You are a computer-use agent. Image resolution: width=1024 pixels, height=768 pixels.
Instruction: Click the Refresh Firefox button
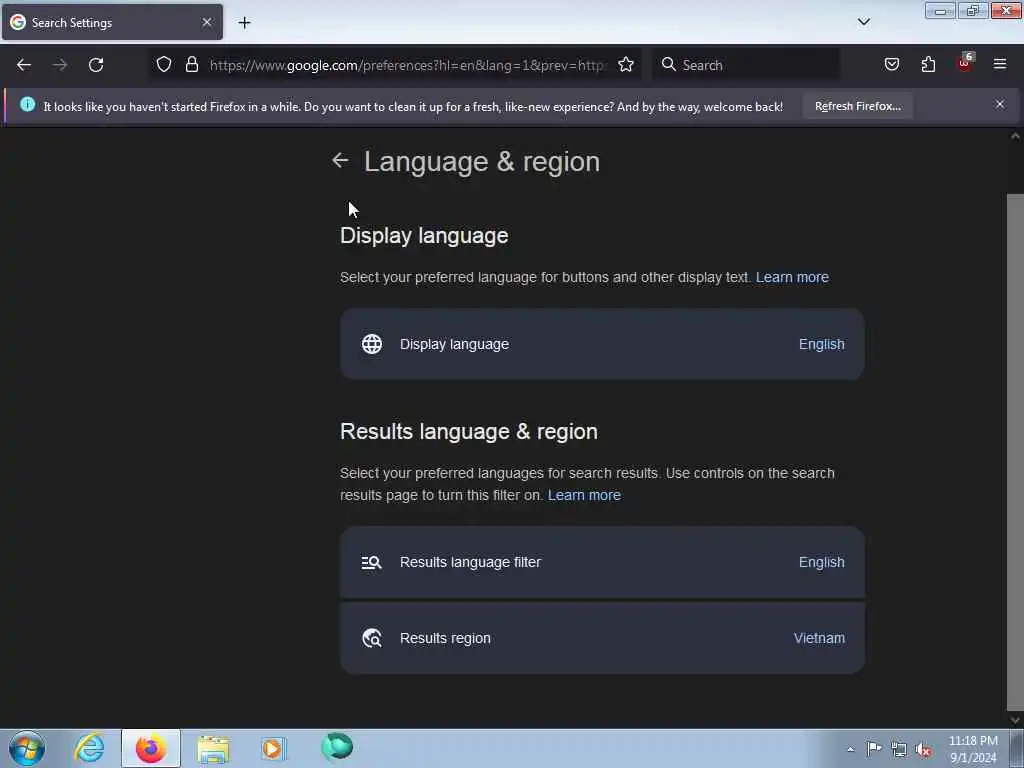pos(857,106)
